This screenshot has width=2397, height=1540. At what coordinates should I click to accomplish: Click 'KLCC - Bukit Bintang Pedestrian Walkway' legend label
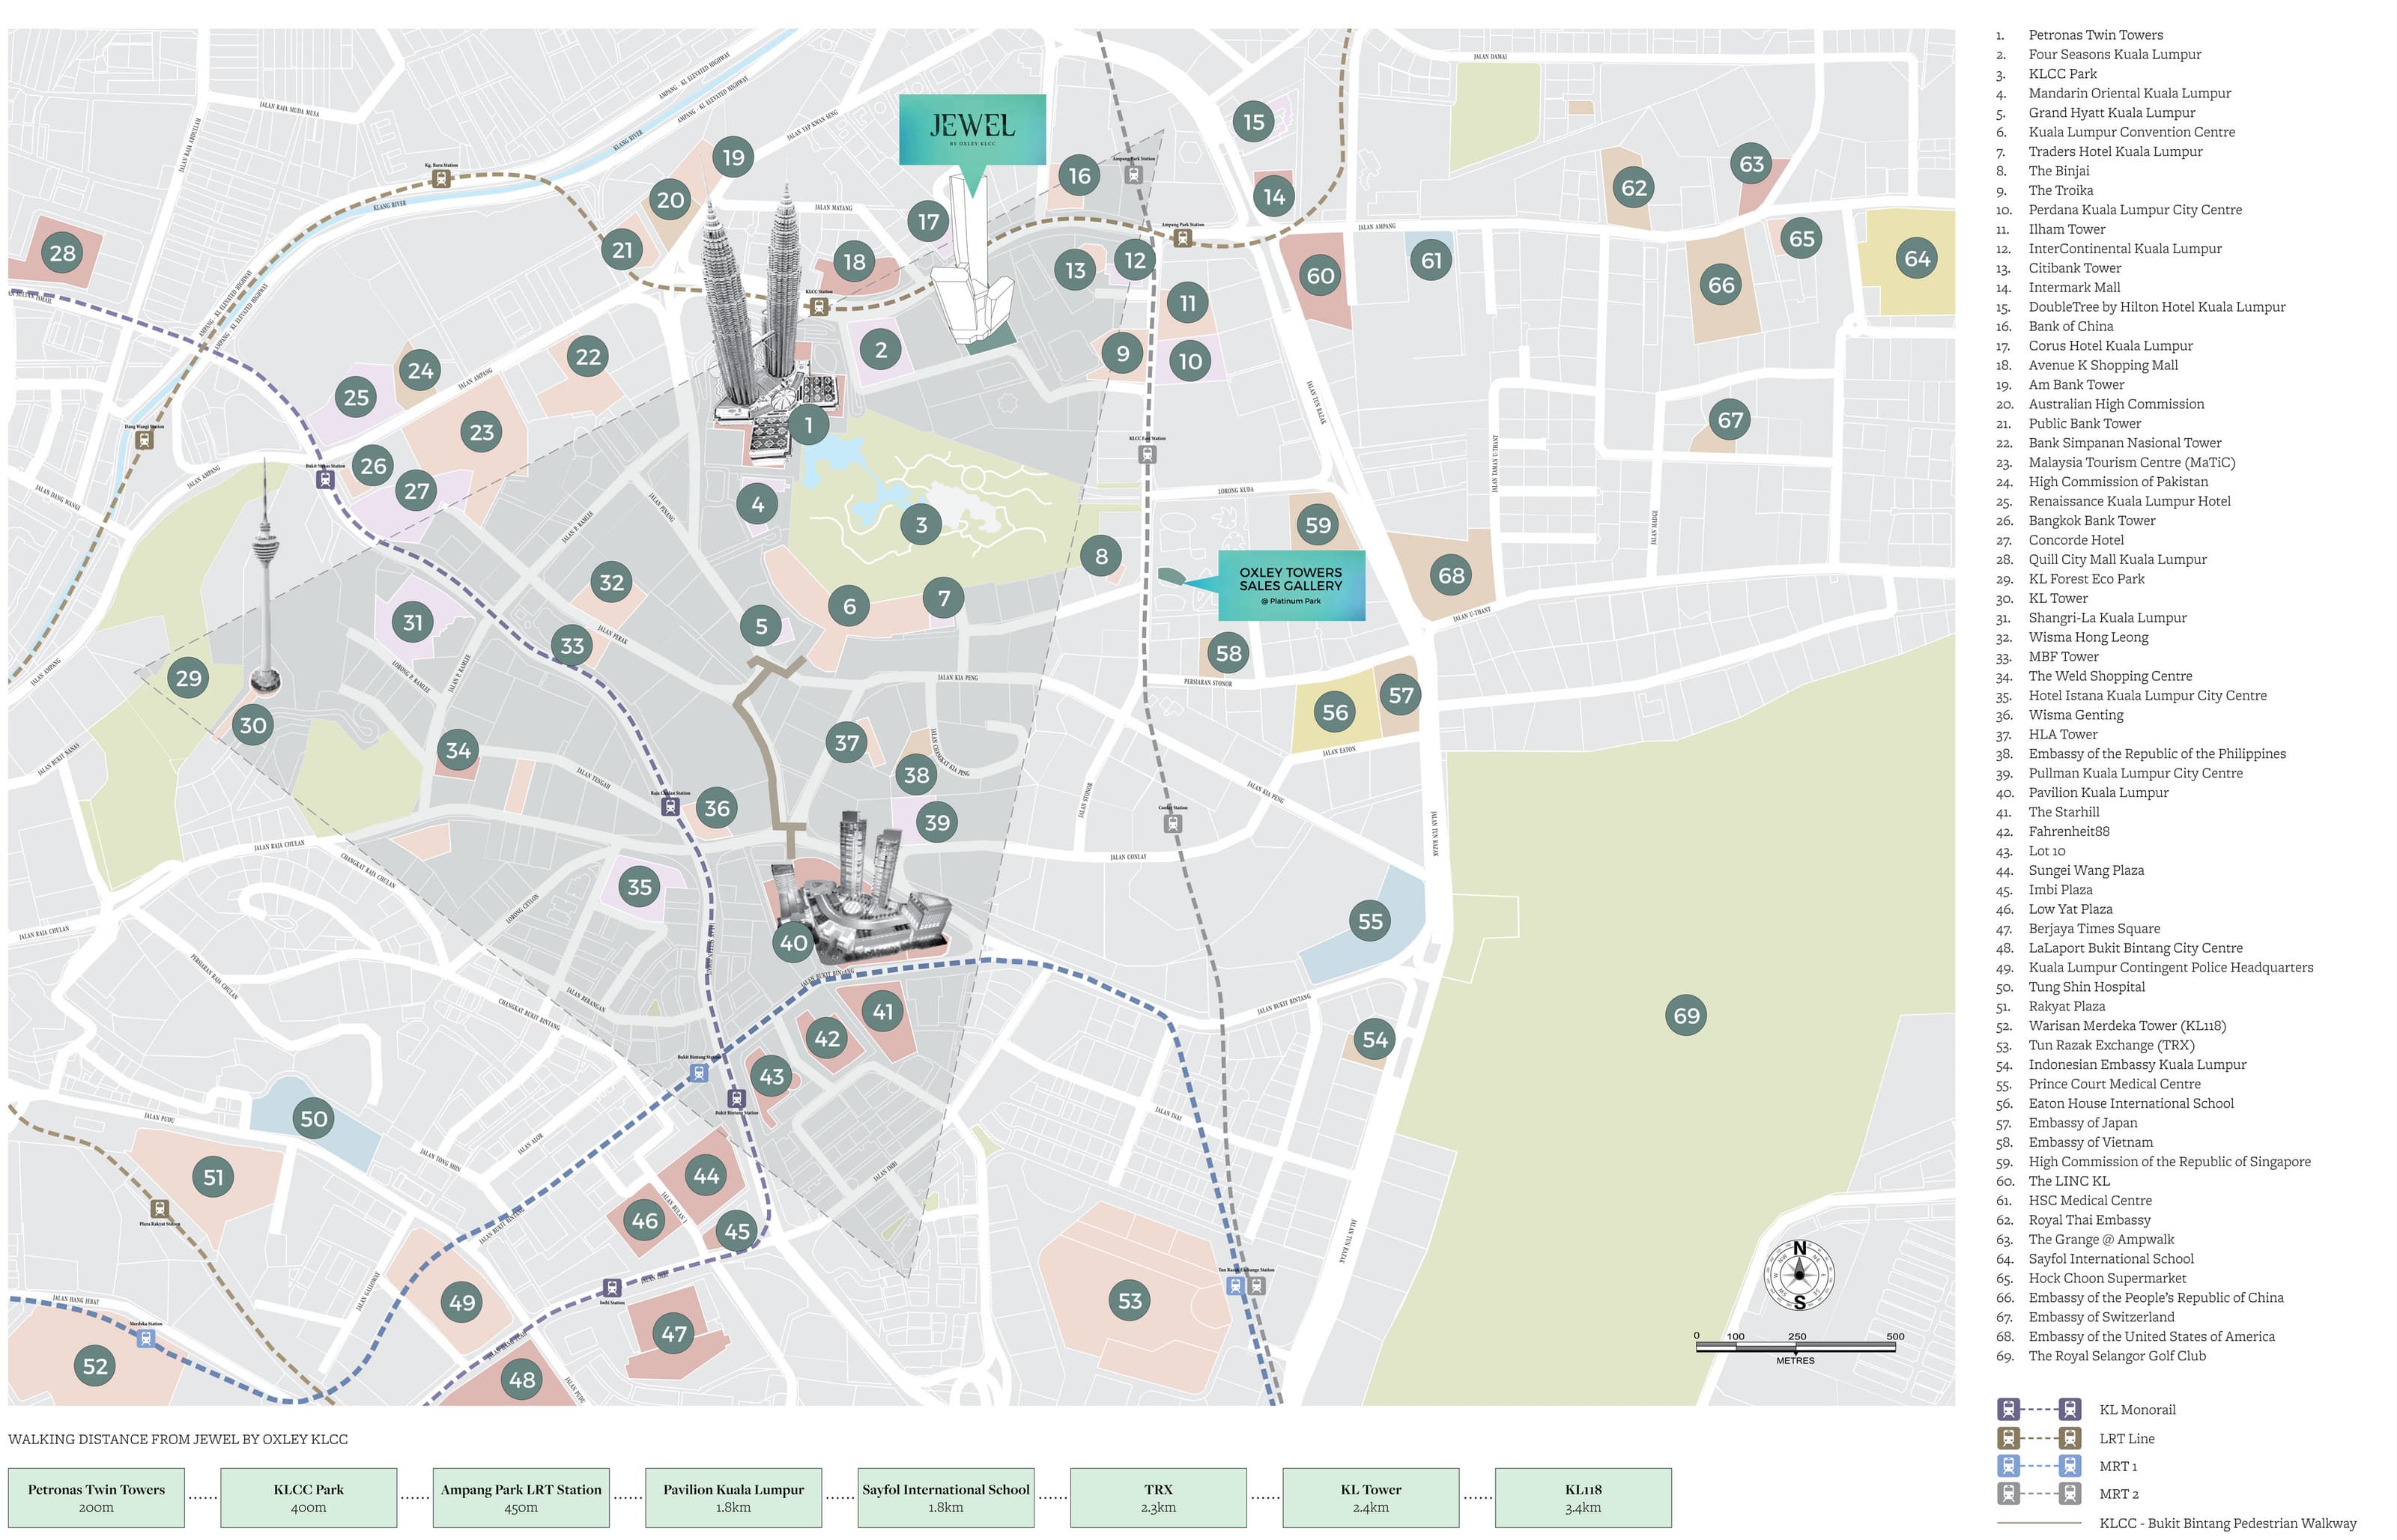click(x=2227, y=1524)
